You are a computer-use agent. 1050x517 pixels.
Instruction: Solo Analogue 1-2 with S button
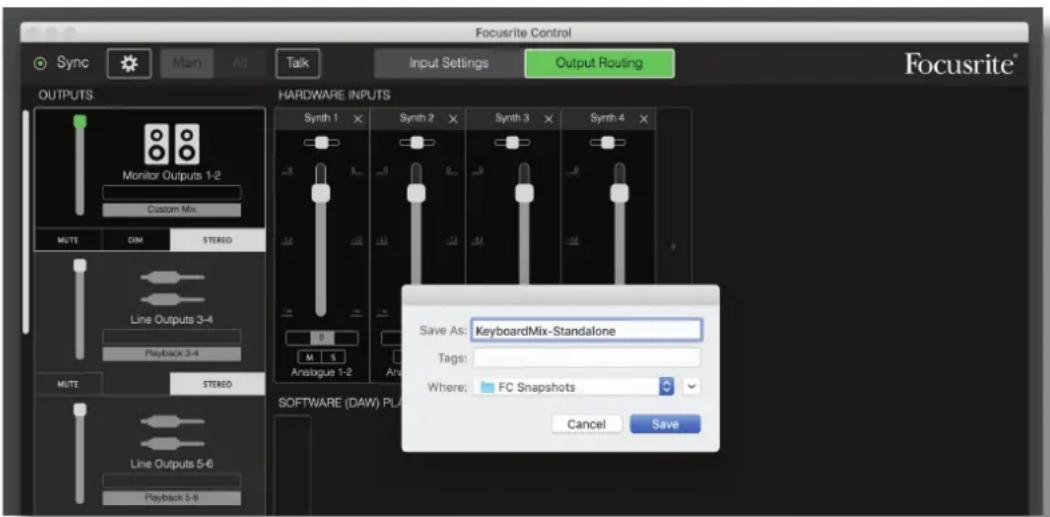tap(331, 356)
